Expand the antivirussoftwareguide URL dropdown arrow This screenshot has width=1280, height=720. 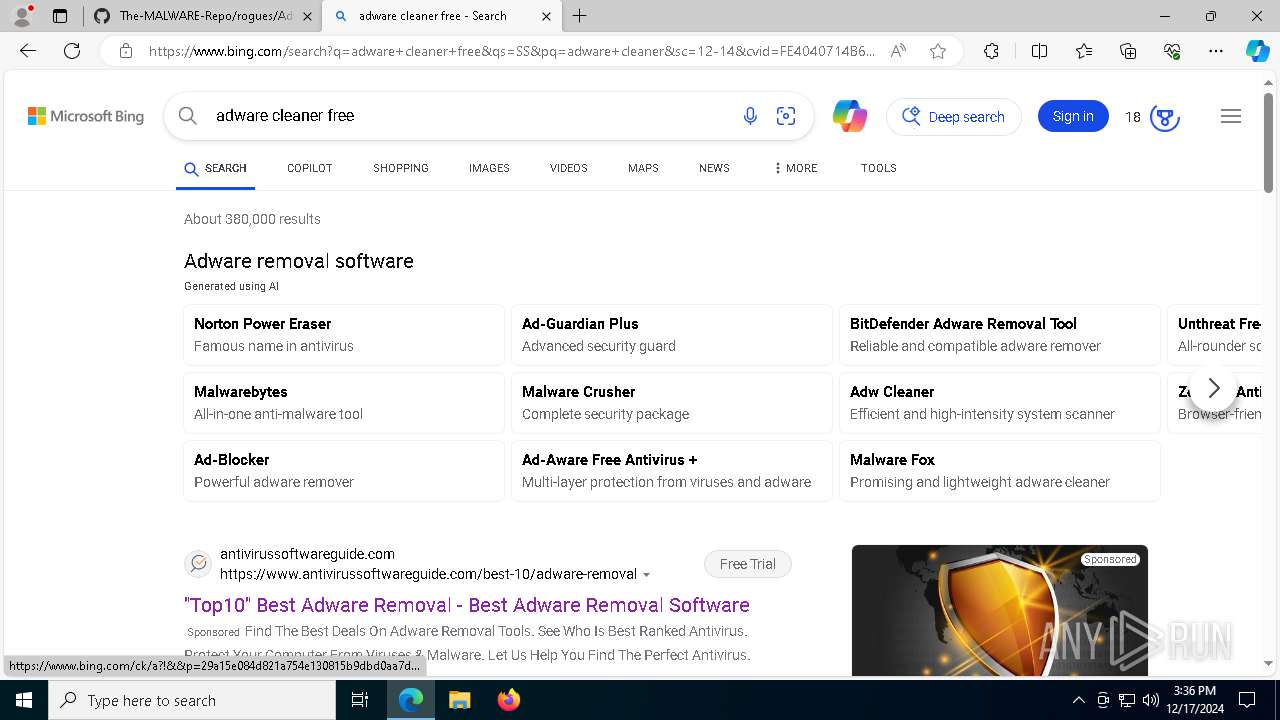(646, 575)
